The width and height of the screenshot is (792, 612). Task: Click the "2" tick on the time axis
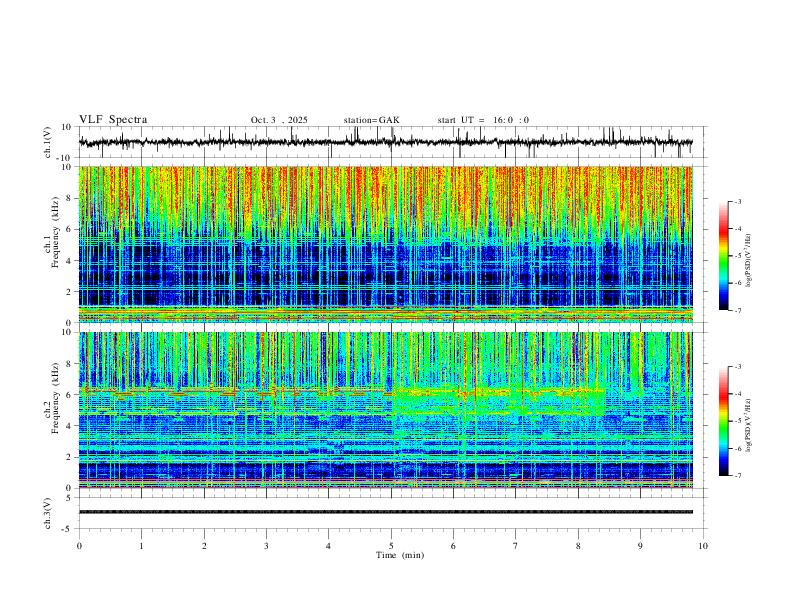coord(204,546)
